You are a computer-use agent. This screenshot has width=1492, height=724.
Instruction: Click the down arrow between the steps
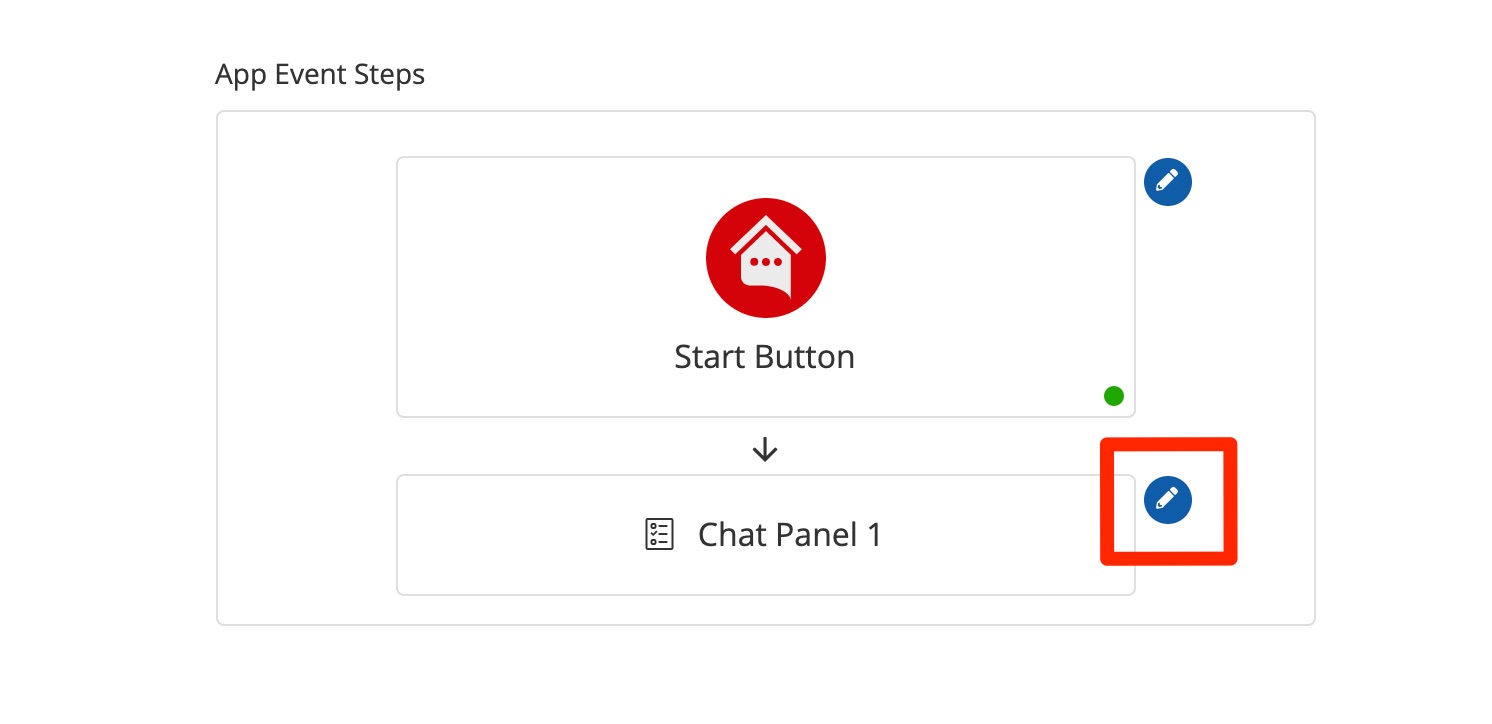[765, 449]
